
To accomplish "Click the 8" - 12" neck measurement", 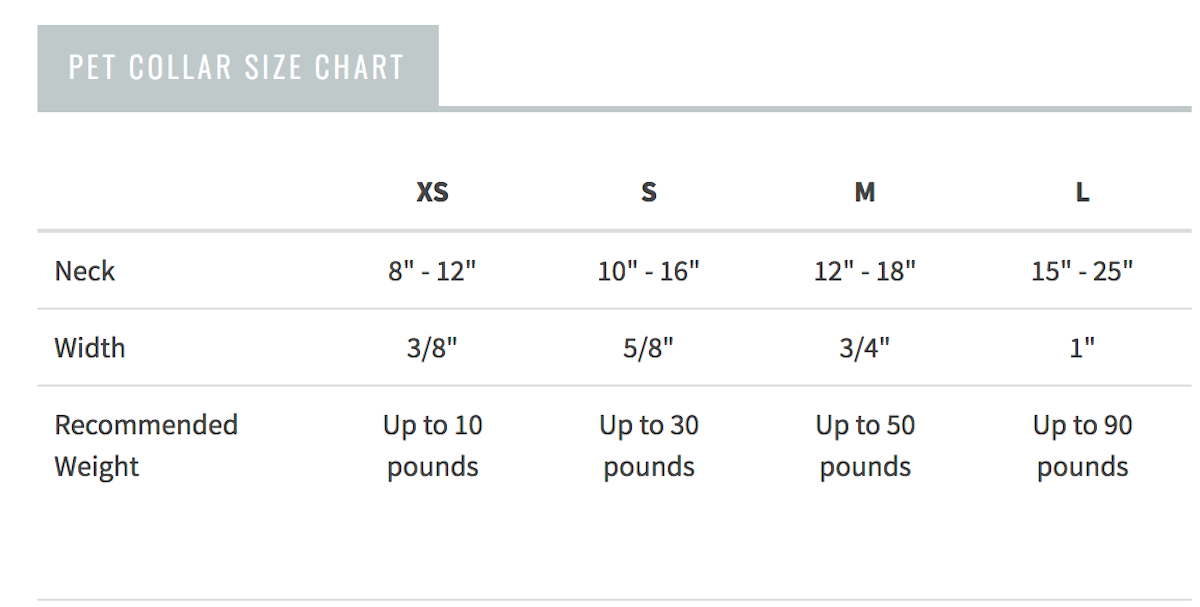I will [432, 271].
